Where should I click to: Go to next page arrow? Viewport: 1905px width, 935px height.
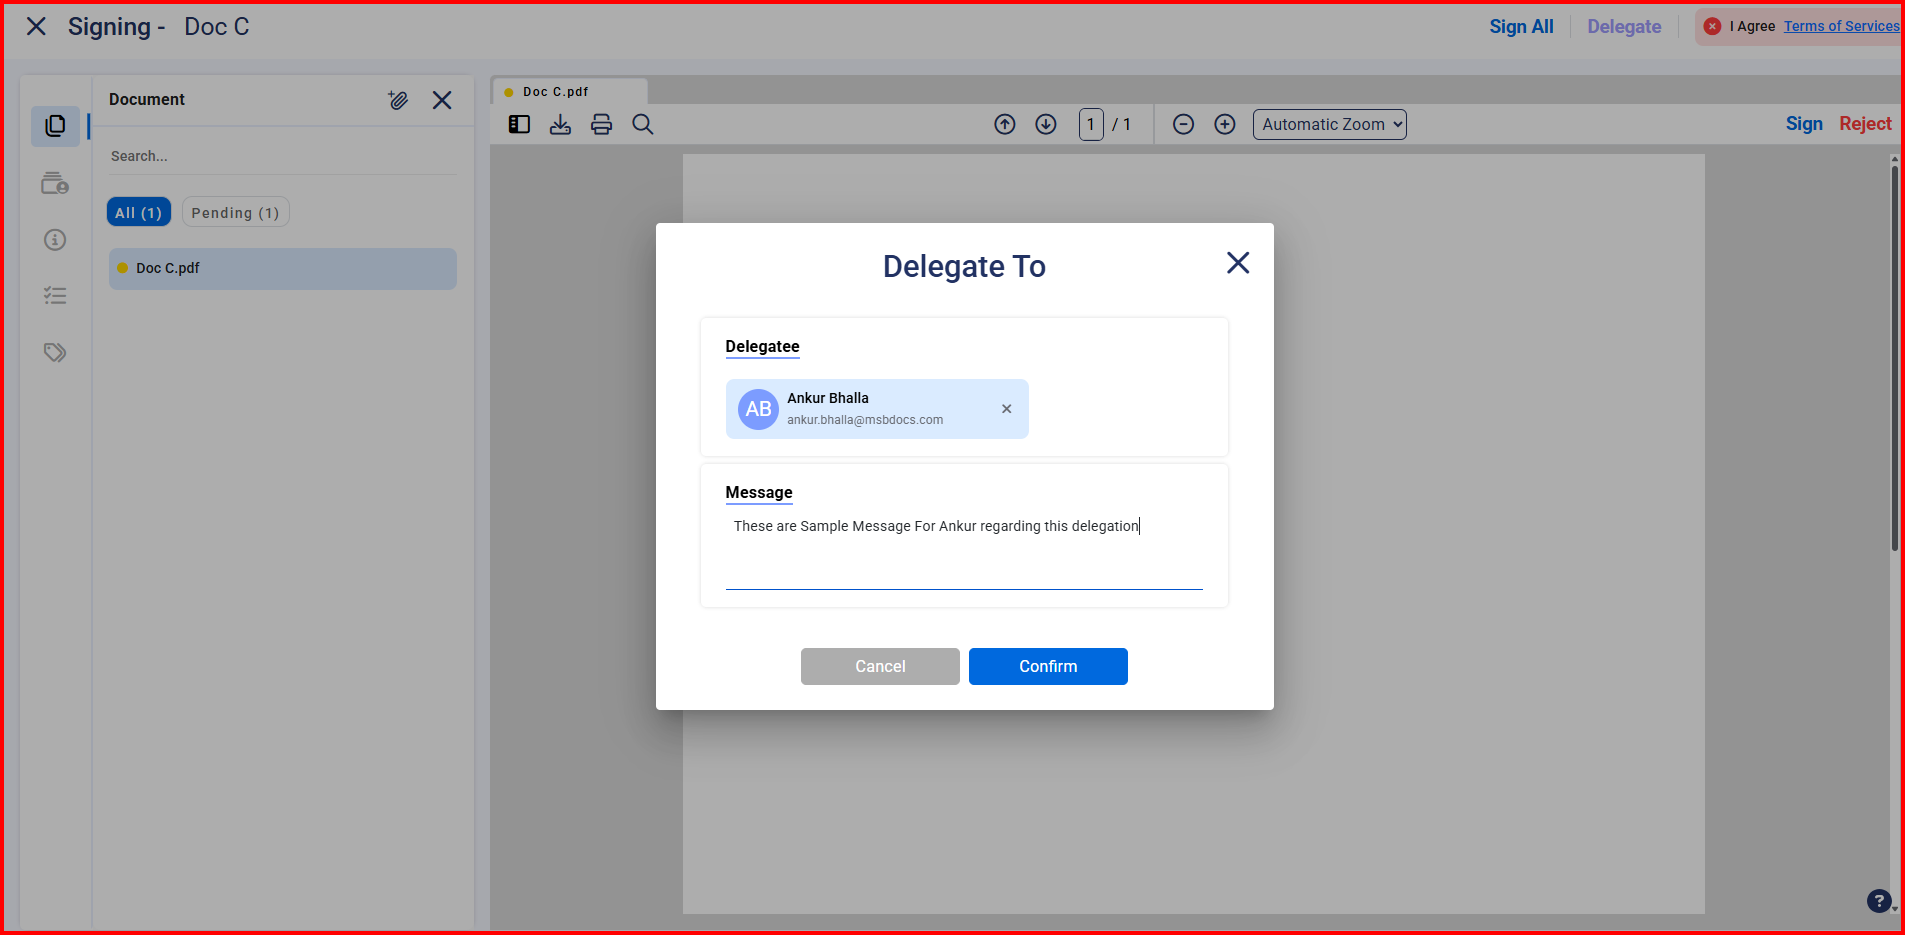coord(1045,124)
